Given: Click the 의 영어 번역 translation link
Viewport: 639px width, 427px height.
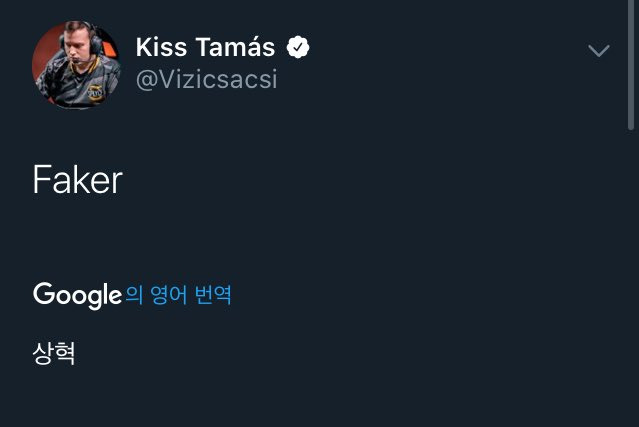Looking at the screenshot, I should (x=178, y=295).
